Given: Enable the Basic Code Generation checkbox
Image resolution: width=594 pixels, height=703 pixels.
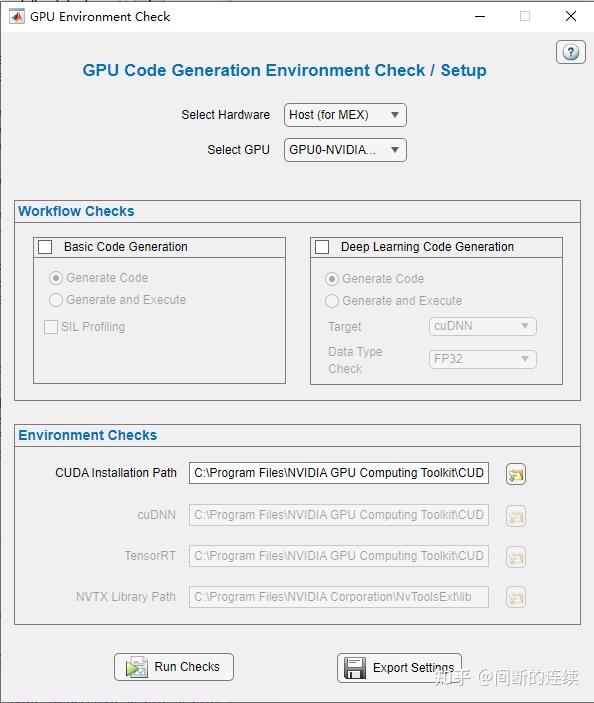Looking at the screenshot, I should pyautogui.click(x=45, y=247).
